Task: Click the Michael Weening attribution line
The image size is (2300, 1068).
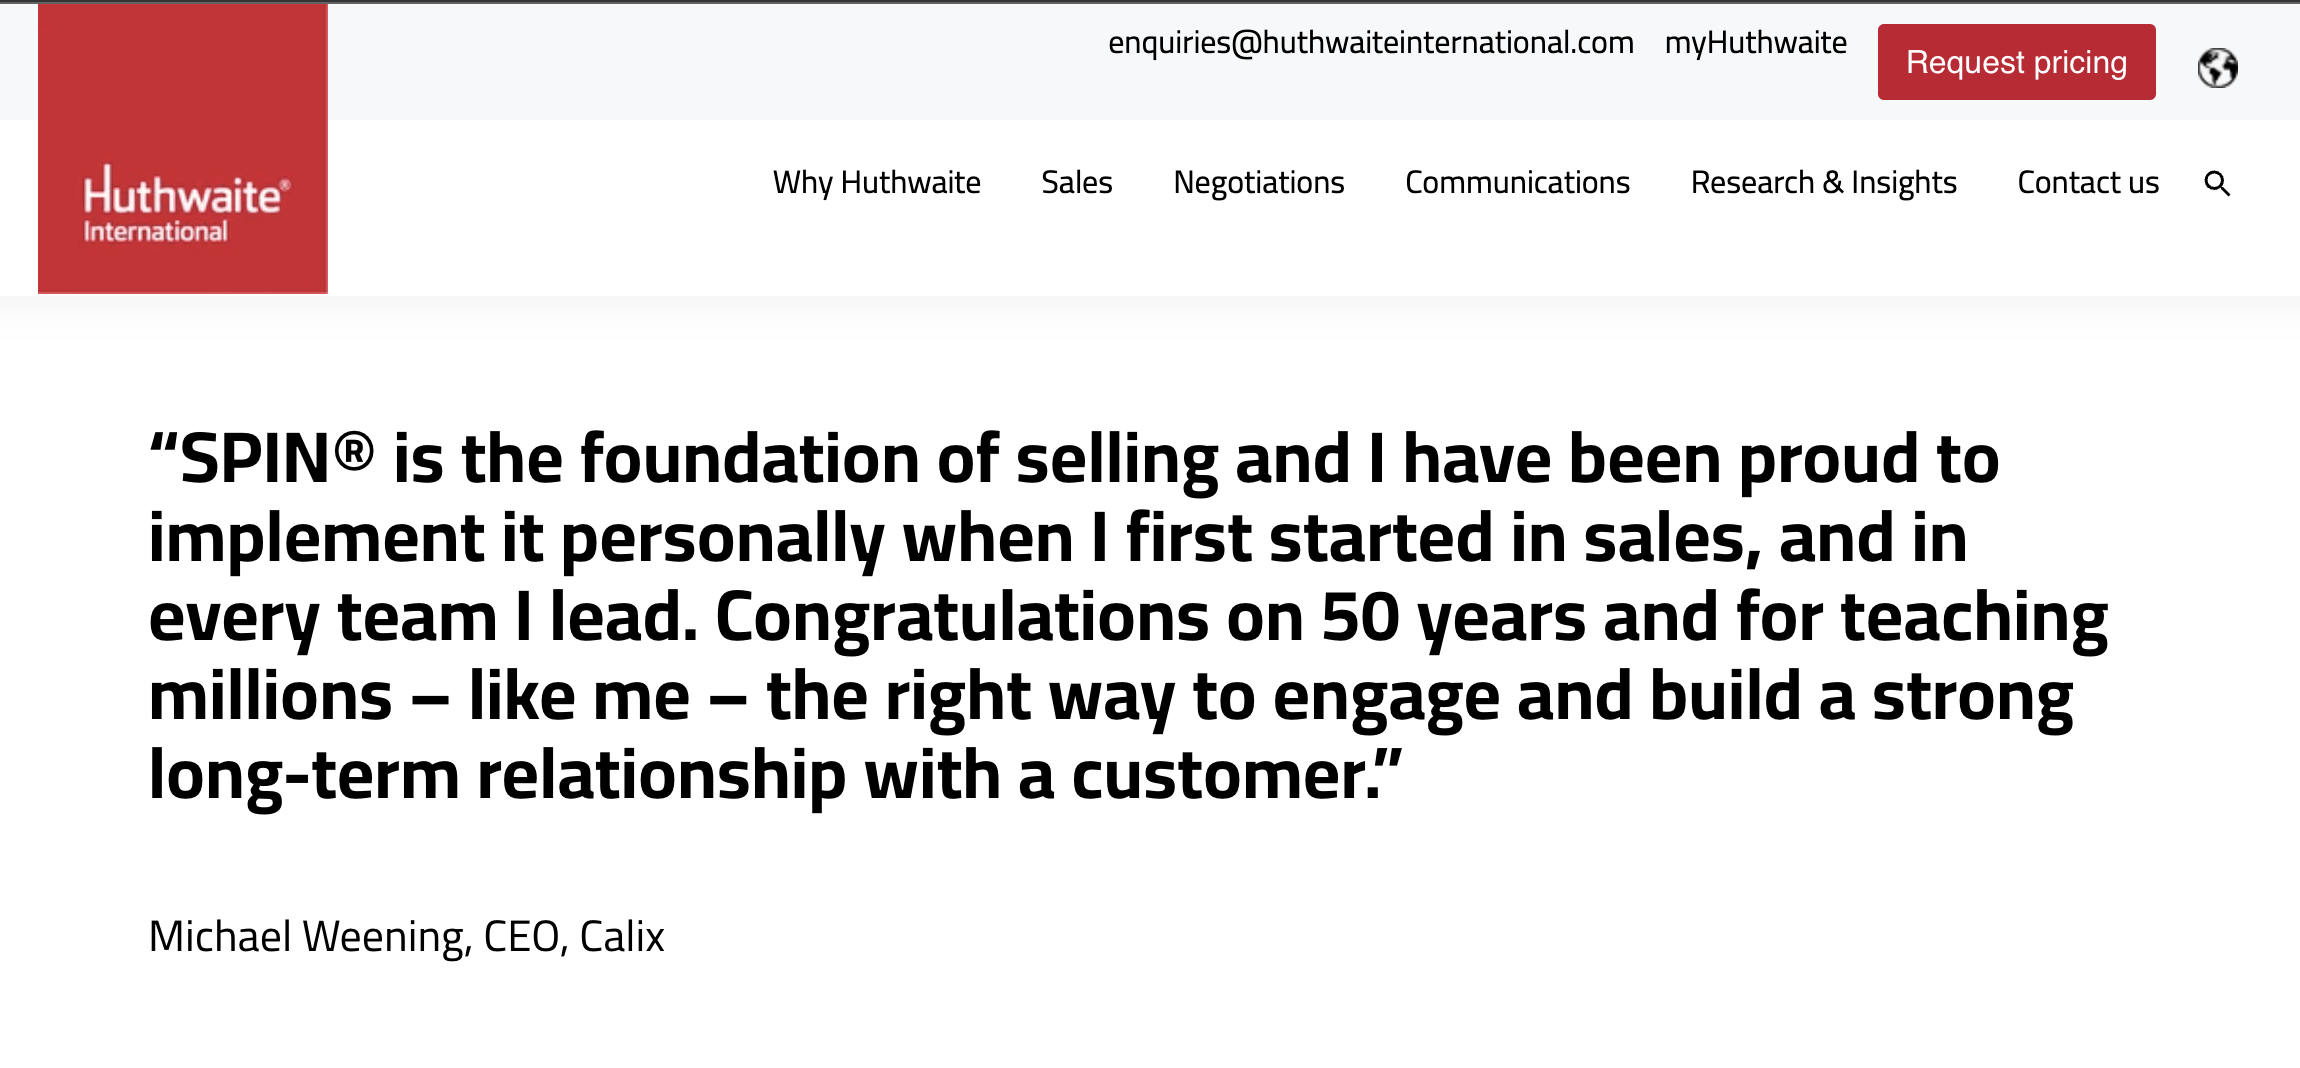Action: [406, 937]
